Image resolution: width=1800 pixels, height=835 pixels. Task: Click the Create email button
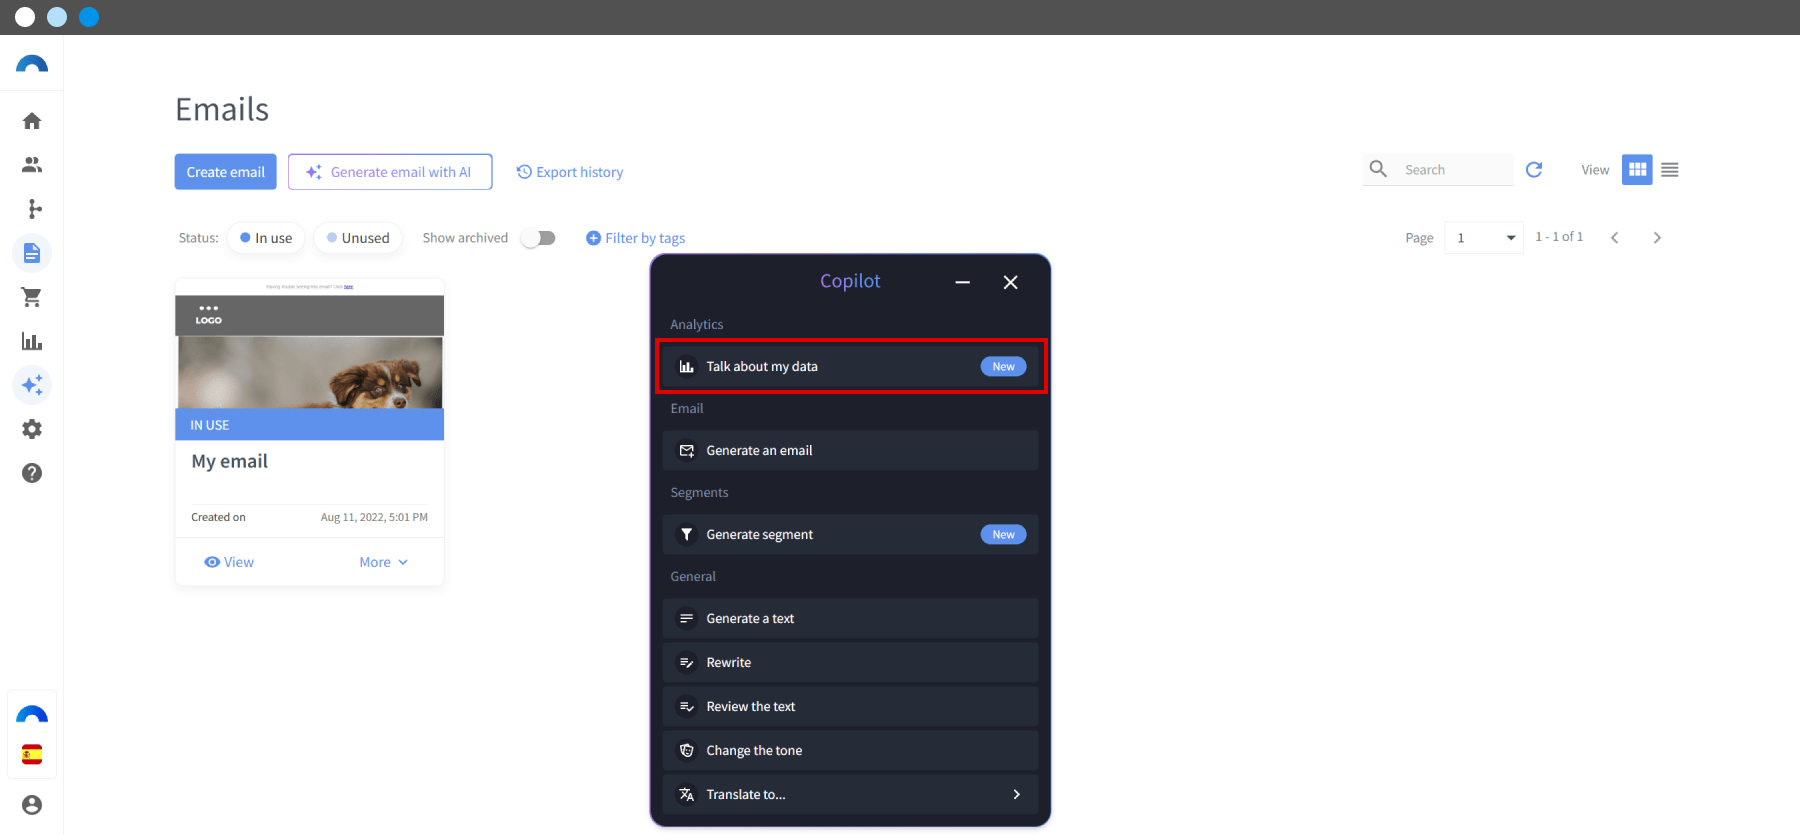(225, 172)
